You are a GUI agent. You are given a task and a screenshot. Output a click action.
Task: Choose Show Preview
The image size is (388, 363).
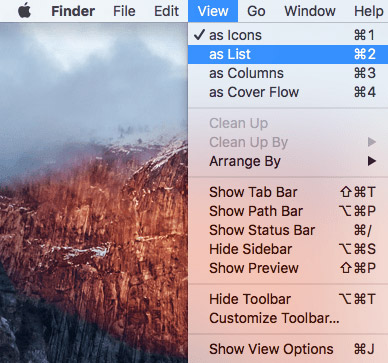point(288,268)
